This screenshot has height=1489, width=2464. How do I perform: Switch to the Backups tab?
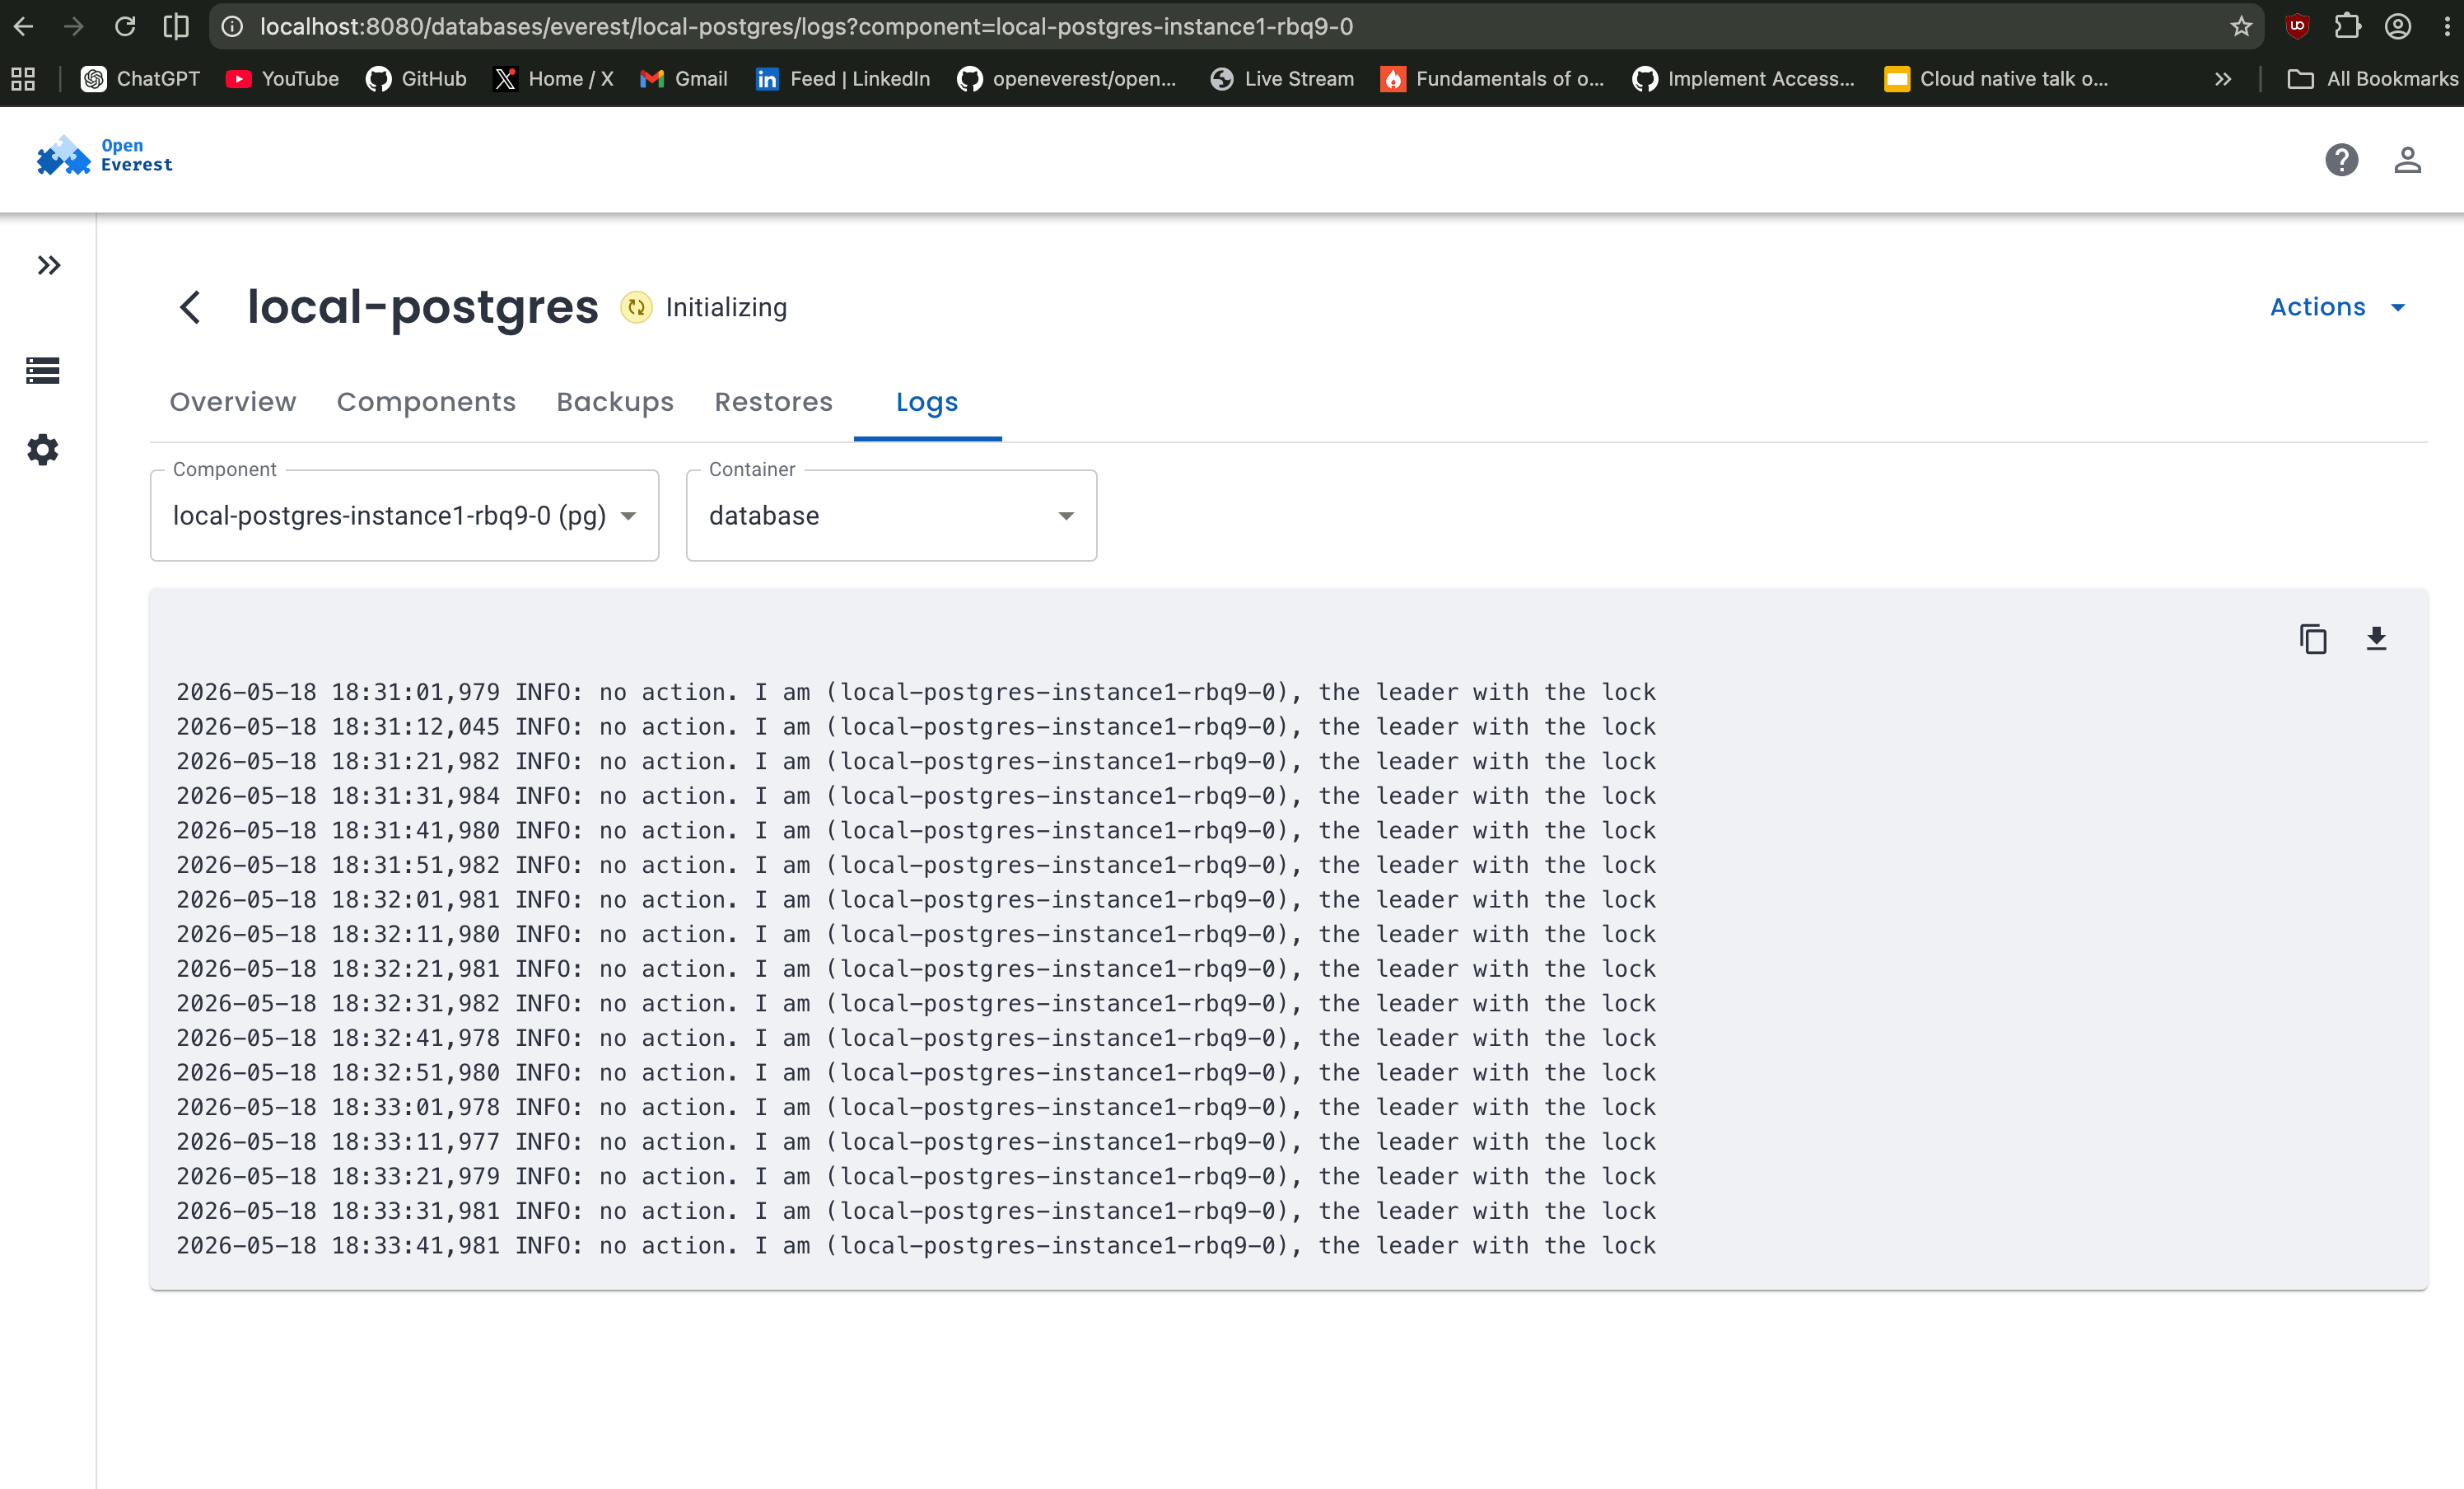(615, 401)
